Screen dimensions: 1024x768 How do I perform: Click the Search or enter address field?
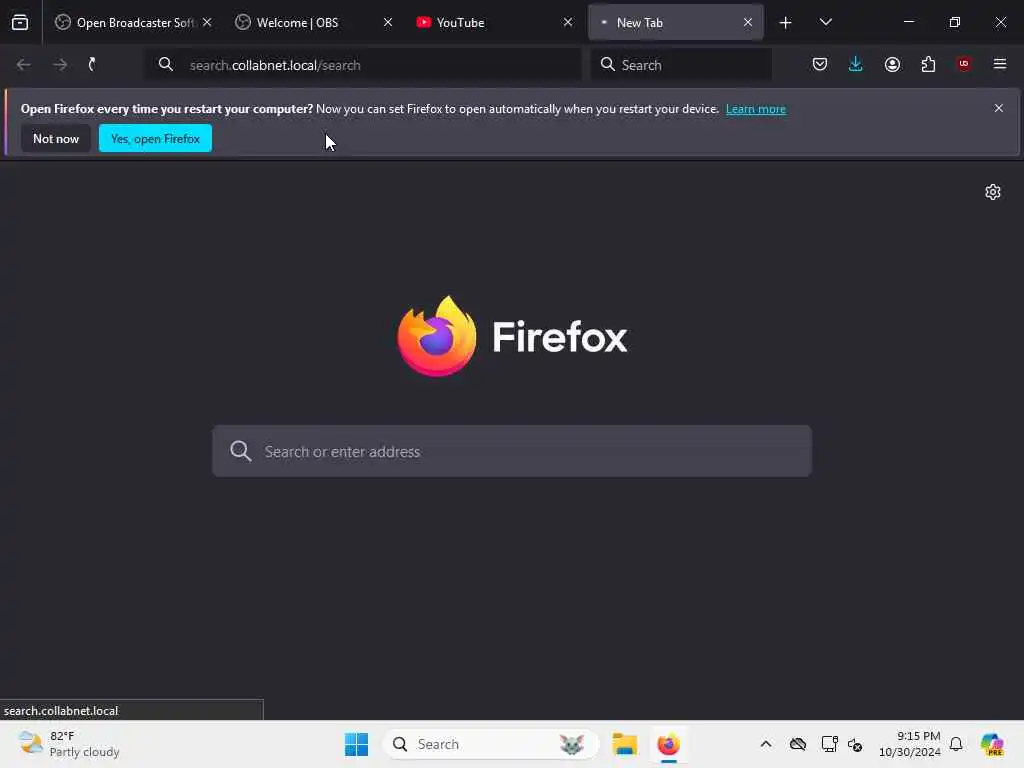click(x=512, y=451)
